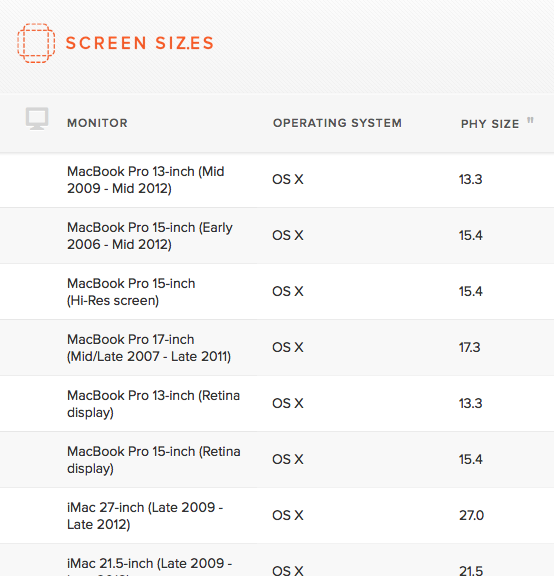The height and width of the screenshot is (576, 554).
Task: Click OS X in 13-inch Retina display row
Action: pyautogui.click(x=288, y=403)
